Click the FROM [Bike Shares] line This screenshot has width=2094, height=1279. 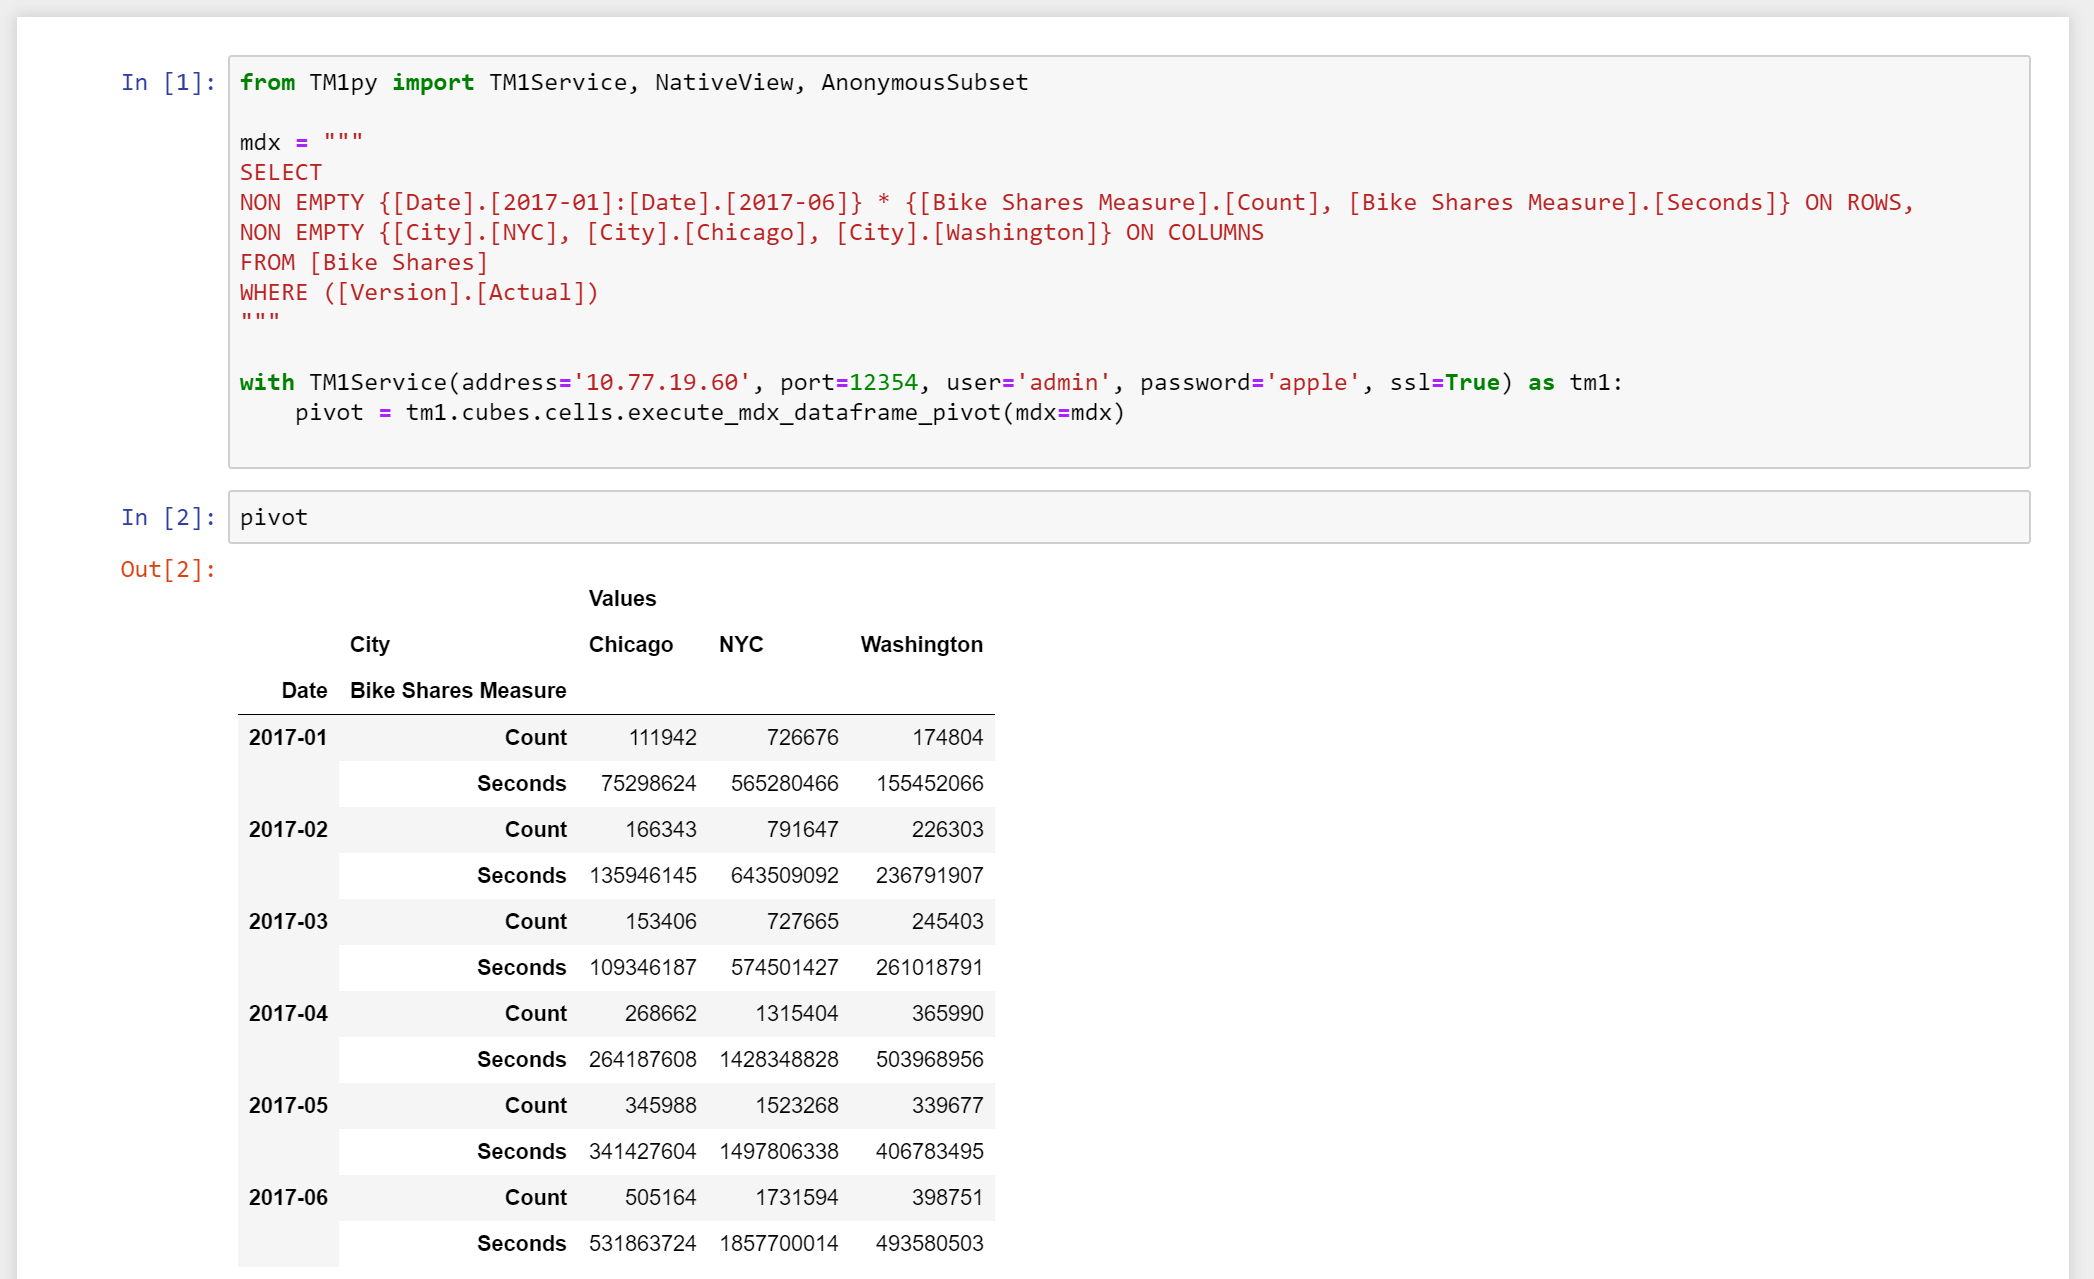click(x=364, y=262)
